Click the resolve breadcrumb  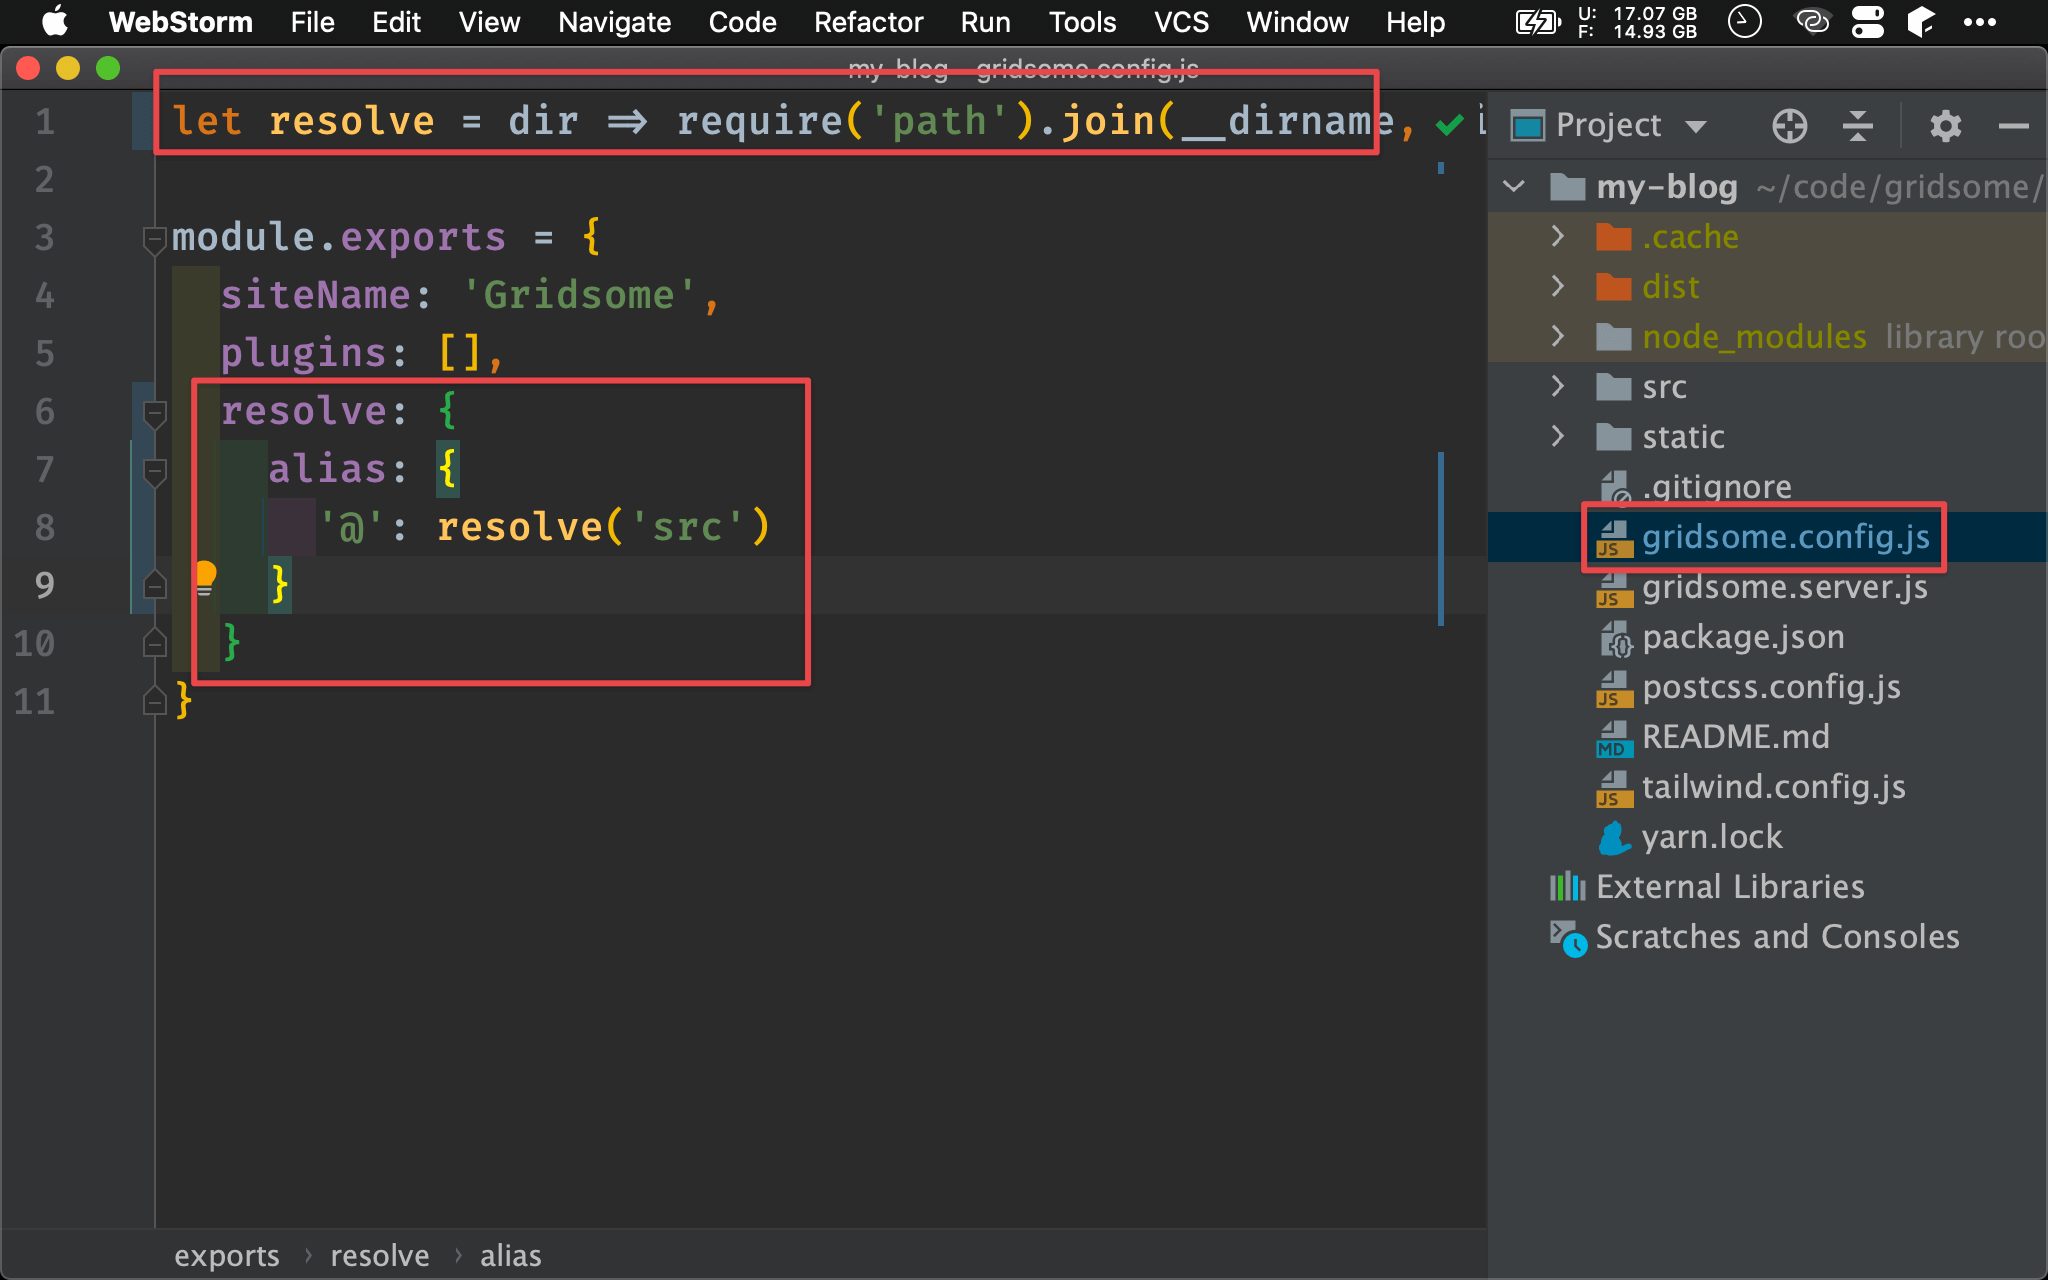click(x=380, y=1256)
